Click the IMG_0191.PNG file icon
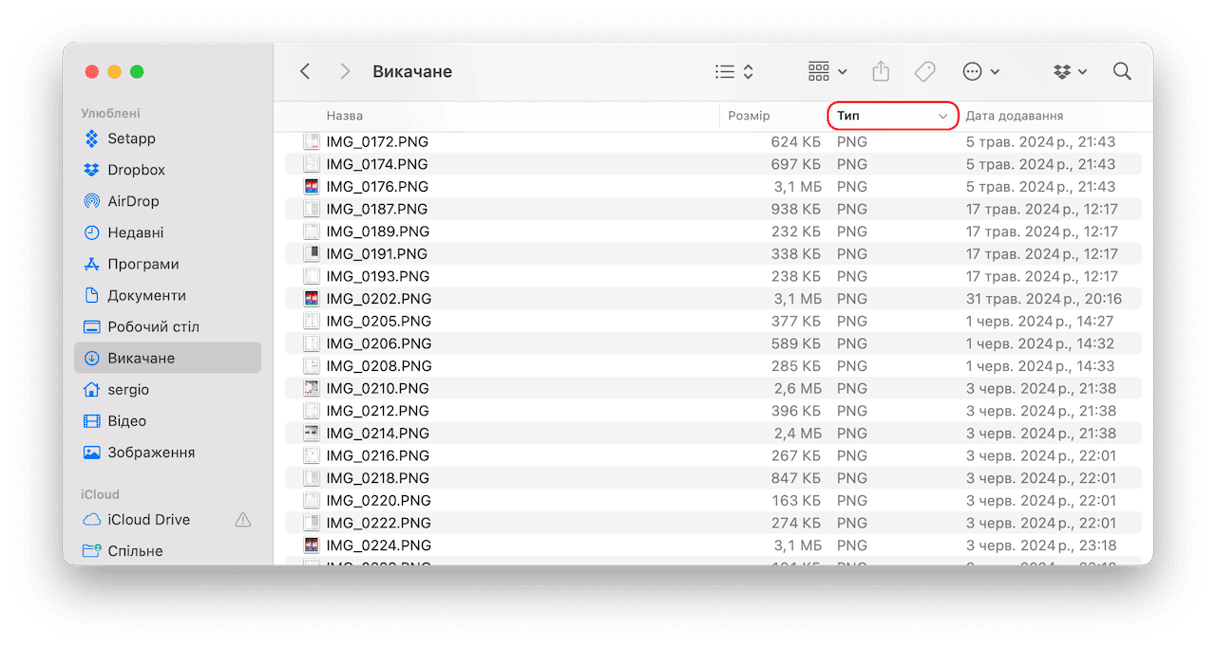 [x=312, y=254]
